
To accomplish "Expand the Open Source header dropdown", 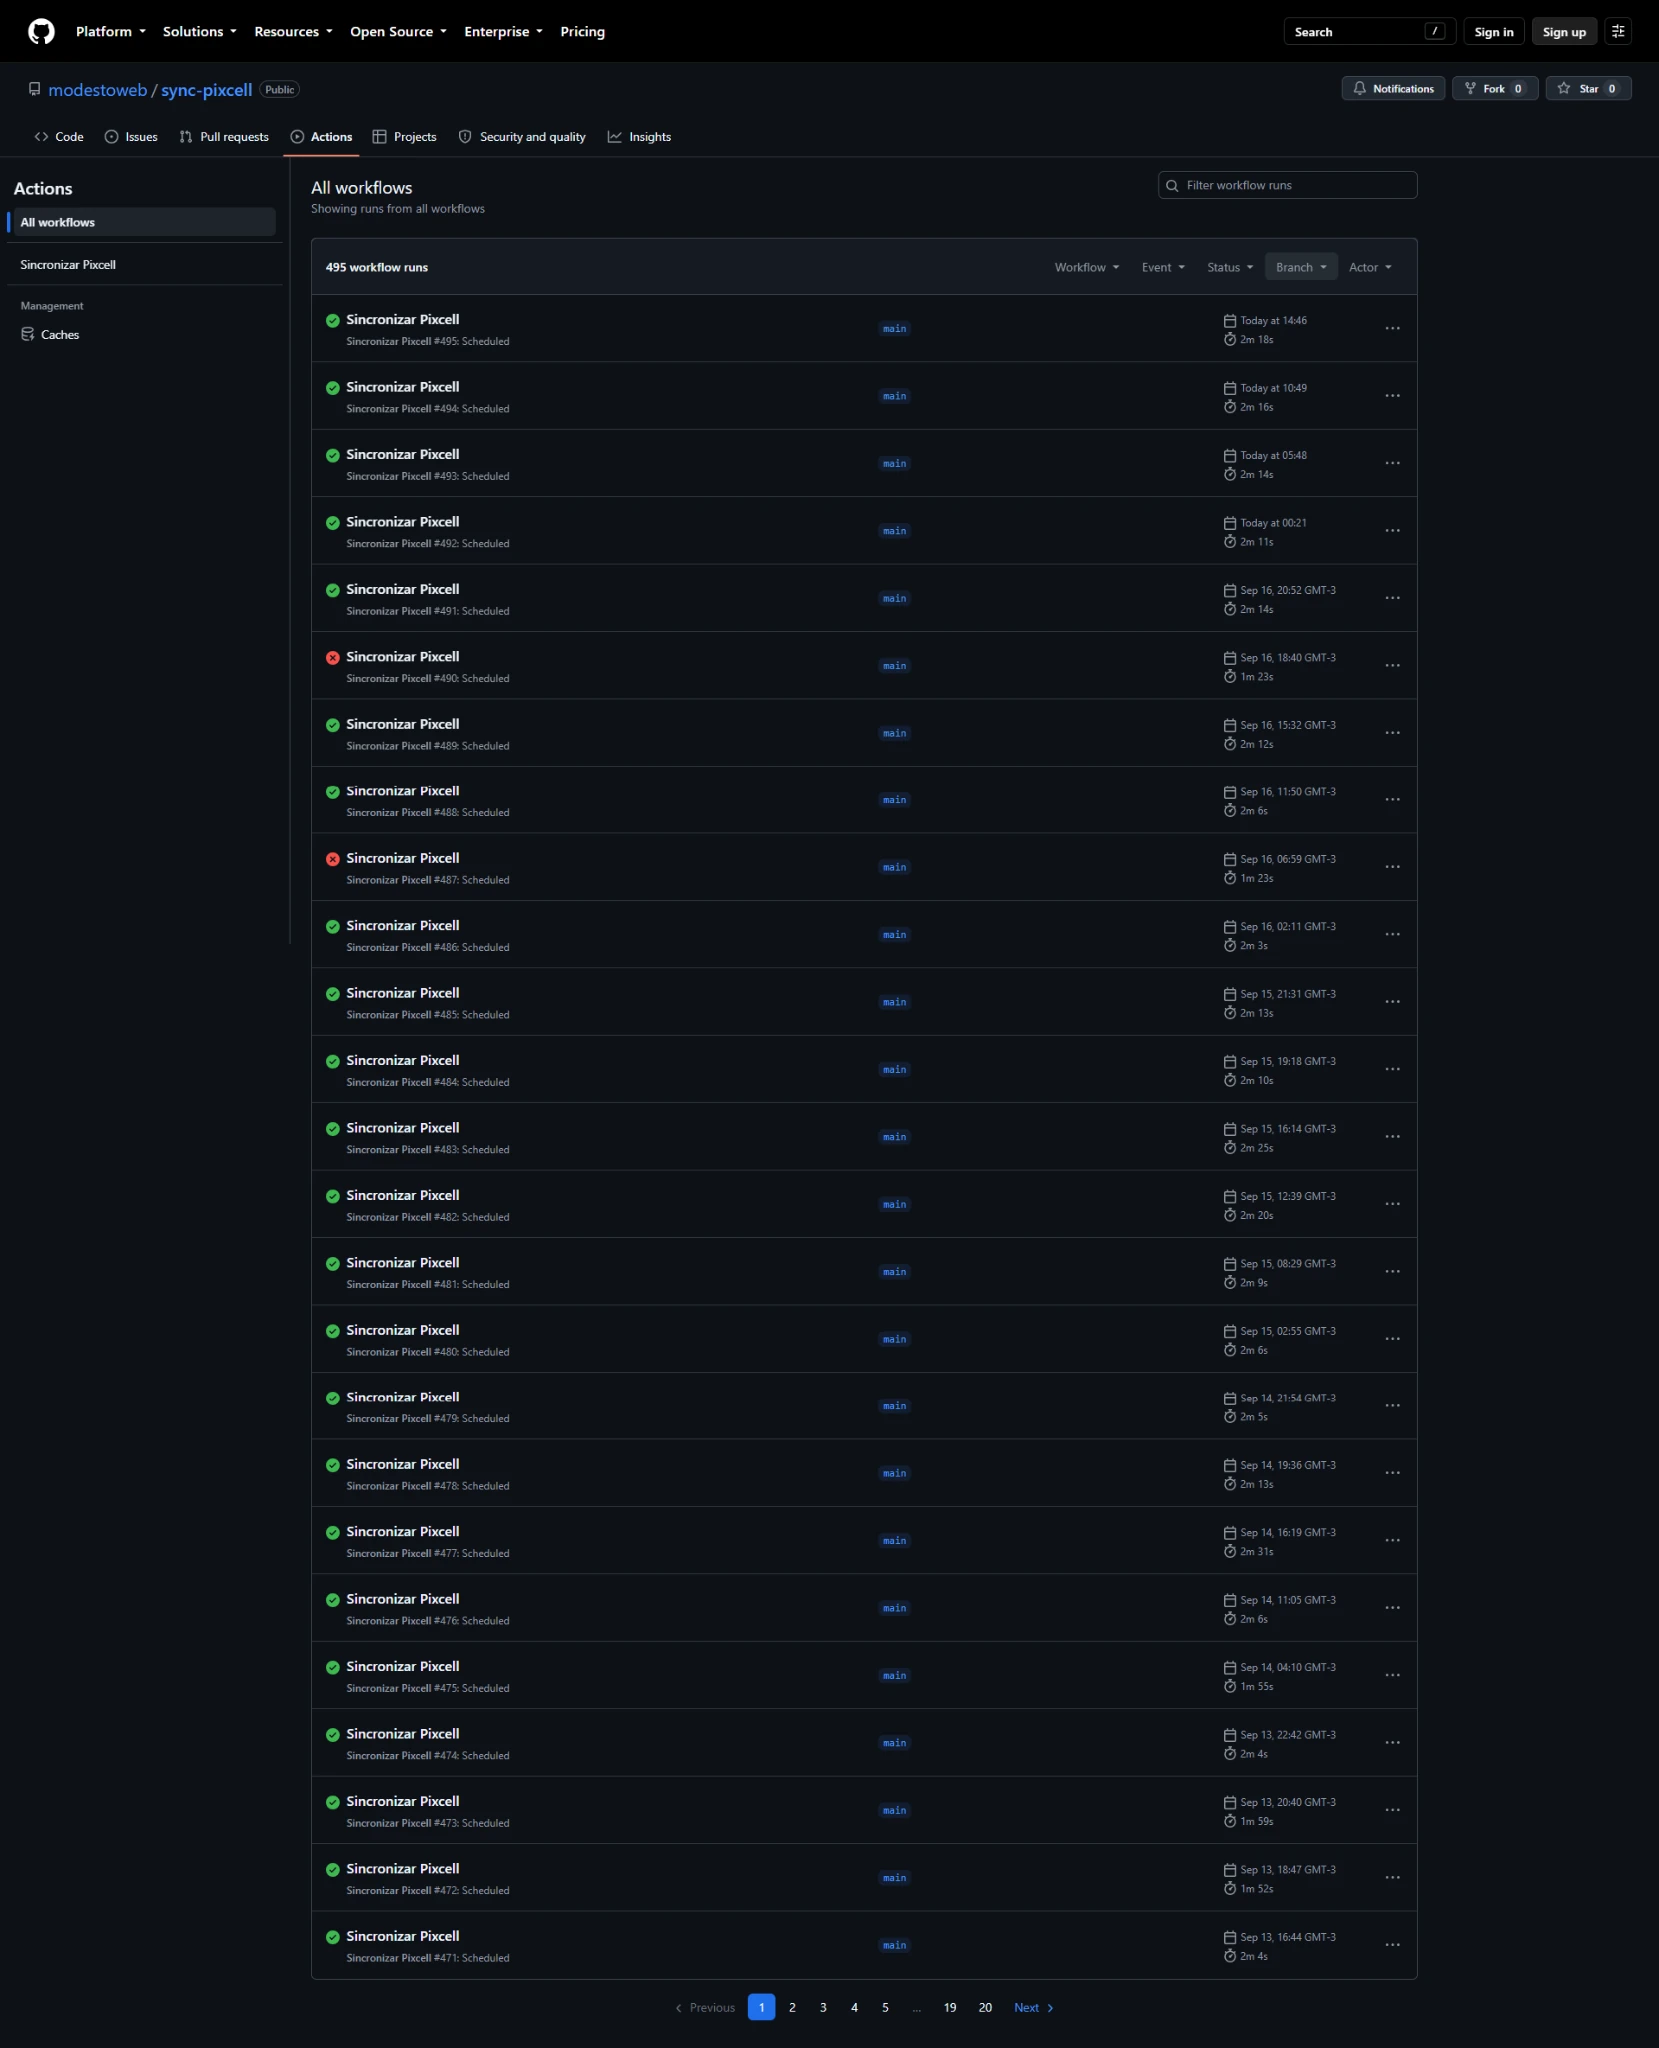I will 399,32.
